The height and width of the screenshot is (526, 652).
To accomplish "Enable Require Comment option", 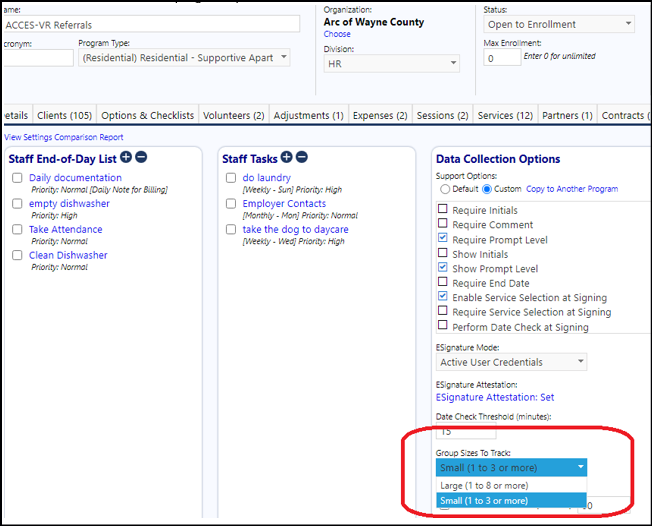I will tap(443, 223).
